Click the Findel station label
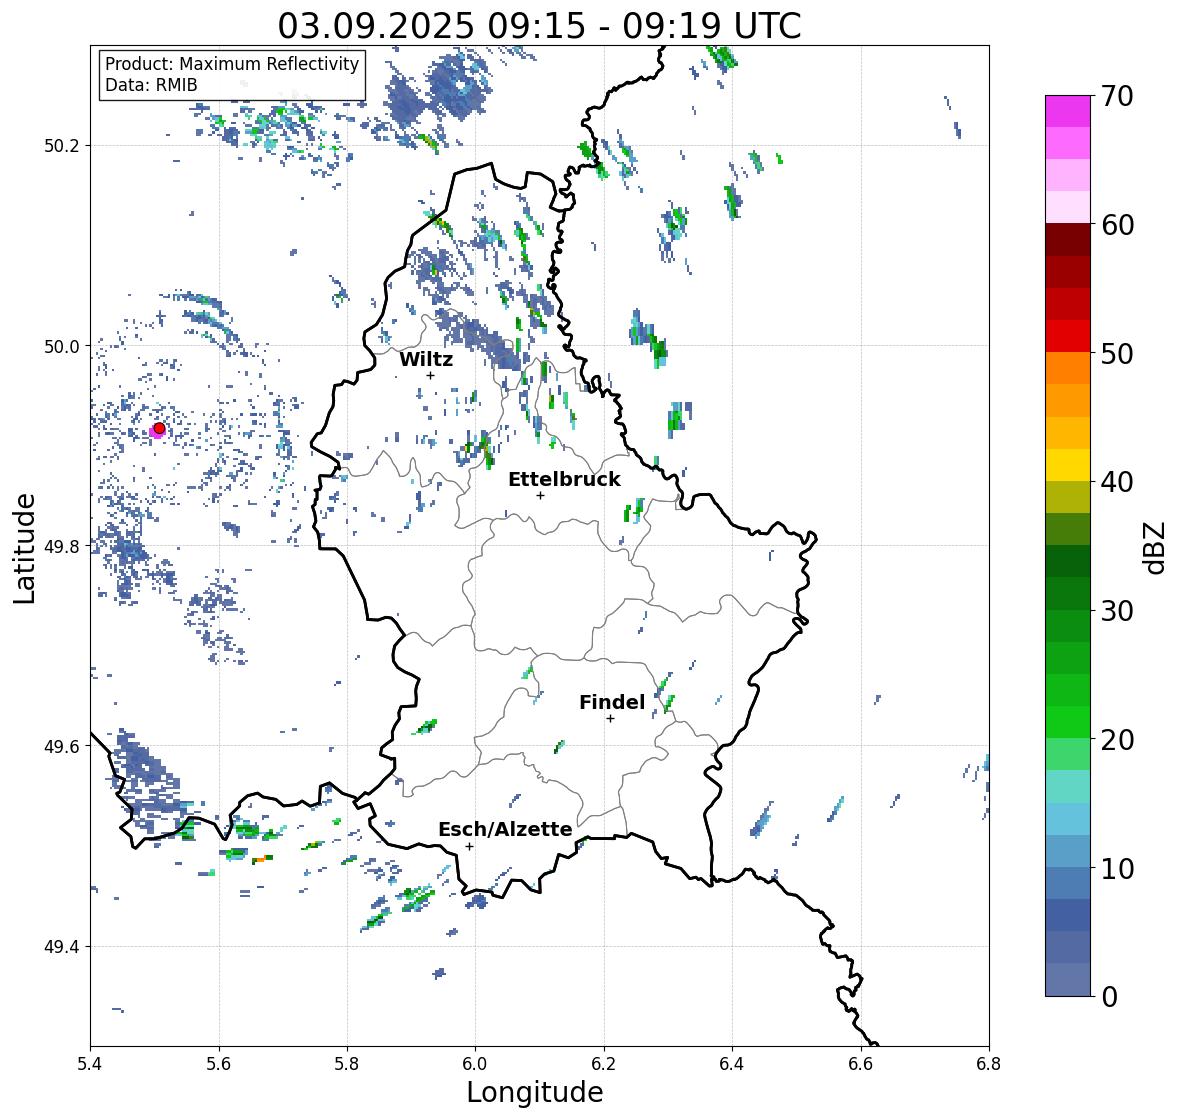The width and height of the screenshot is (1179, 1117). click(x=612, y=703)
